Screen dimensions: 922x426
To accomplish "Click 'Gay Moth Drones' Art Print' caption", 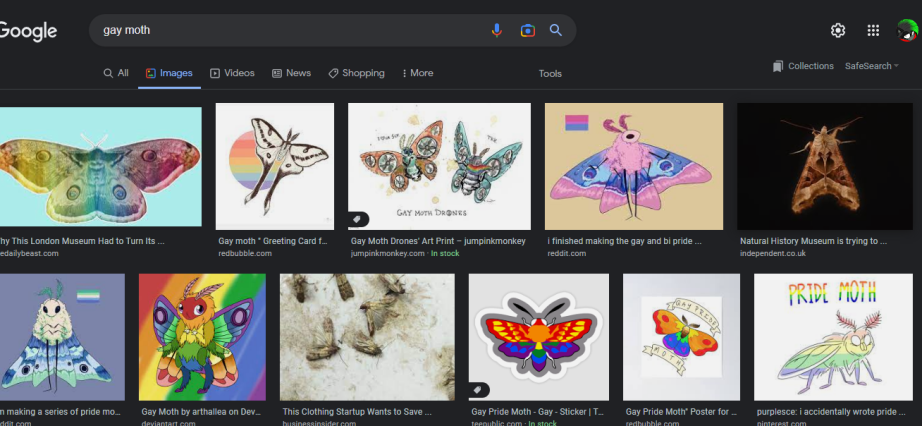I will coord(438,241).
